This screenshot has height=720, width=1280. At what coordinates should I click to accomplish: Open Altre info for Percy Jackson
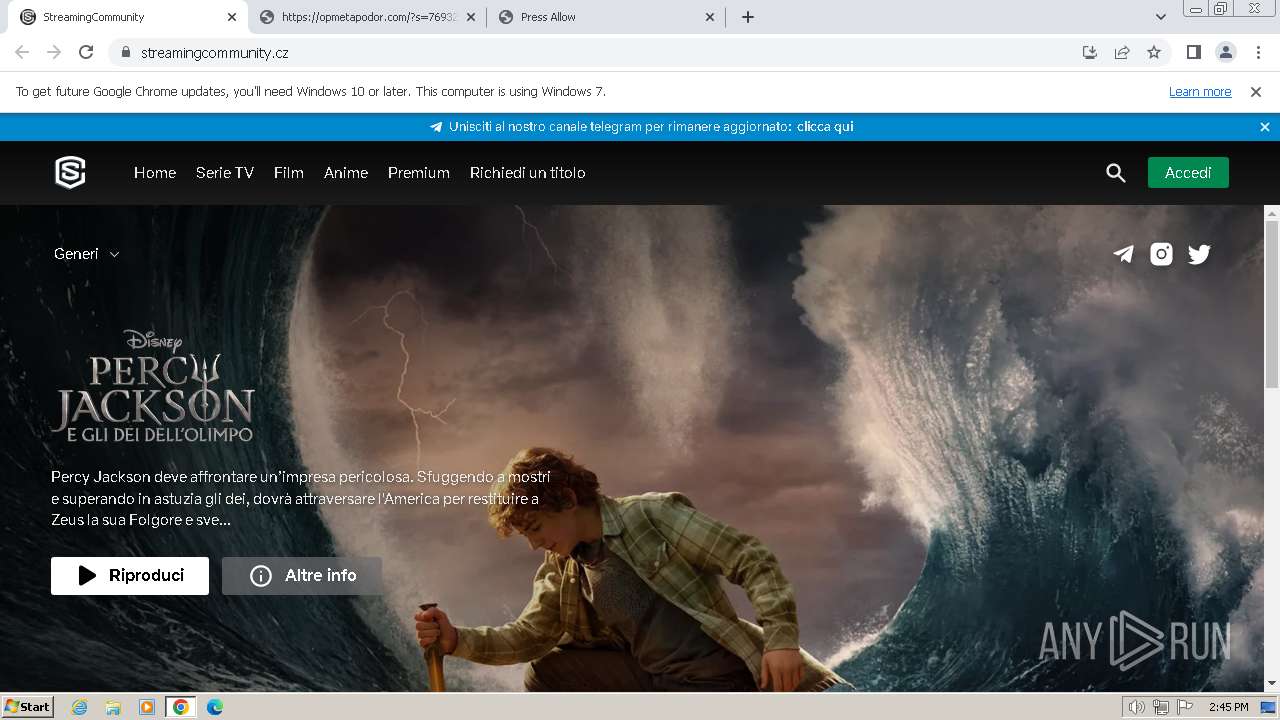(302, 576)
